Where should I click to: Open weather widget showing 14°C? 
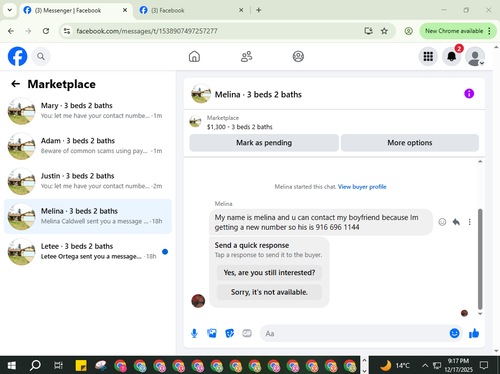tap(395, 366)
